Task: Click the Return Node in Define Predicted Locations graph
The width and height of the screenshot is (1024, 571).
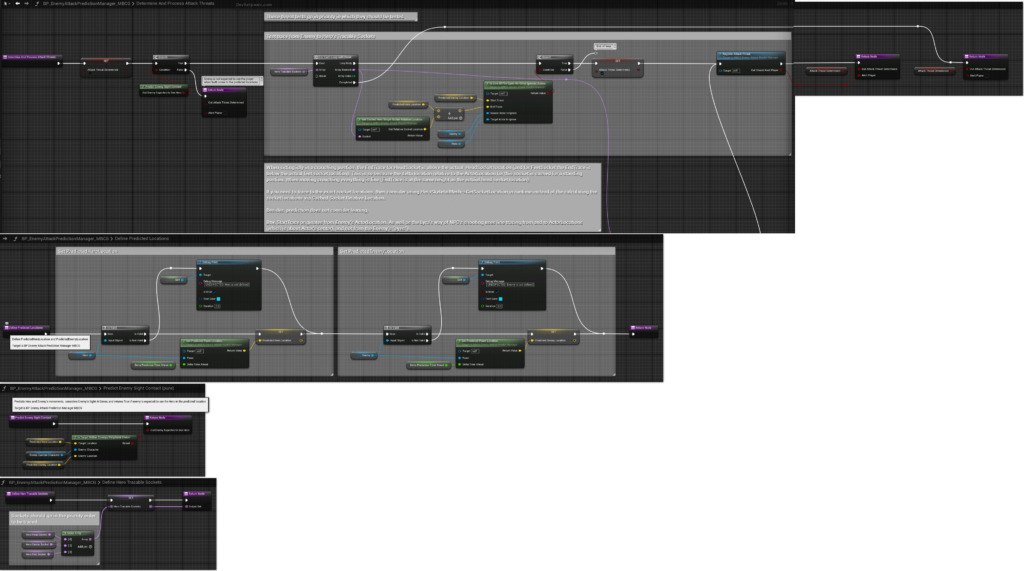Action: (645, 326)
